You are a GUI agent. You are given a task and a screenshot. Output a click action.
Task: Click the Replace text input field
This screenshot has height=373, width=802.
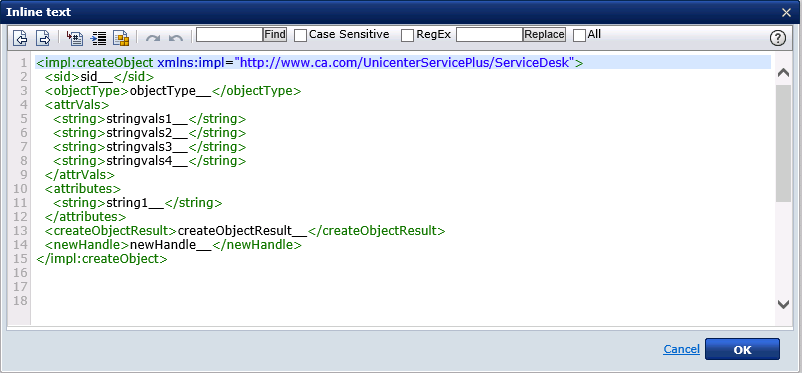[x=489, y=34]
